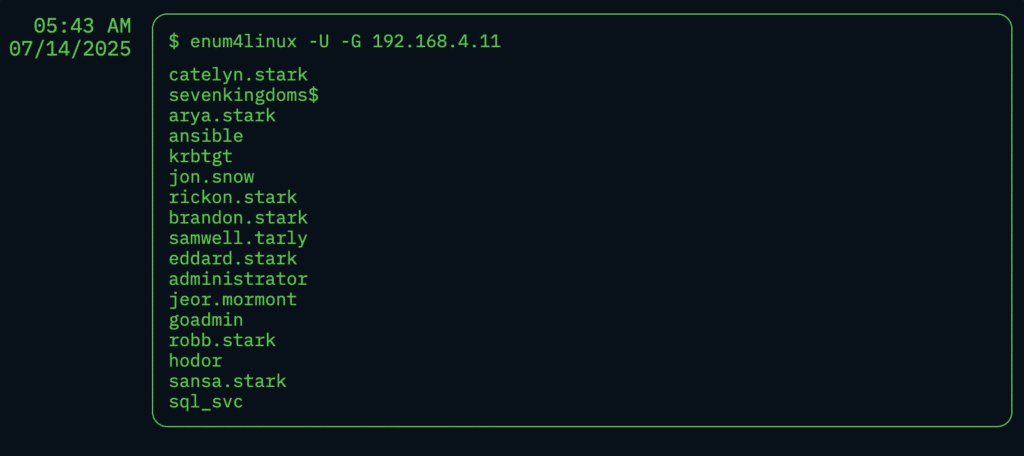Select arya.stark in the output
Image resolution: width=1024 pixels, height=456 pixels.
pyautogui.click(x=222, y=116)
